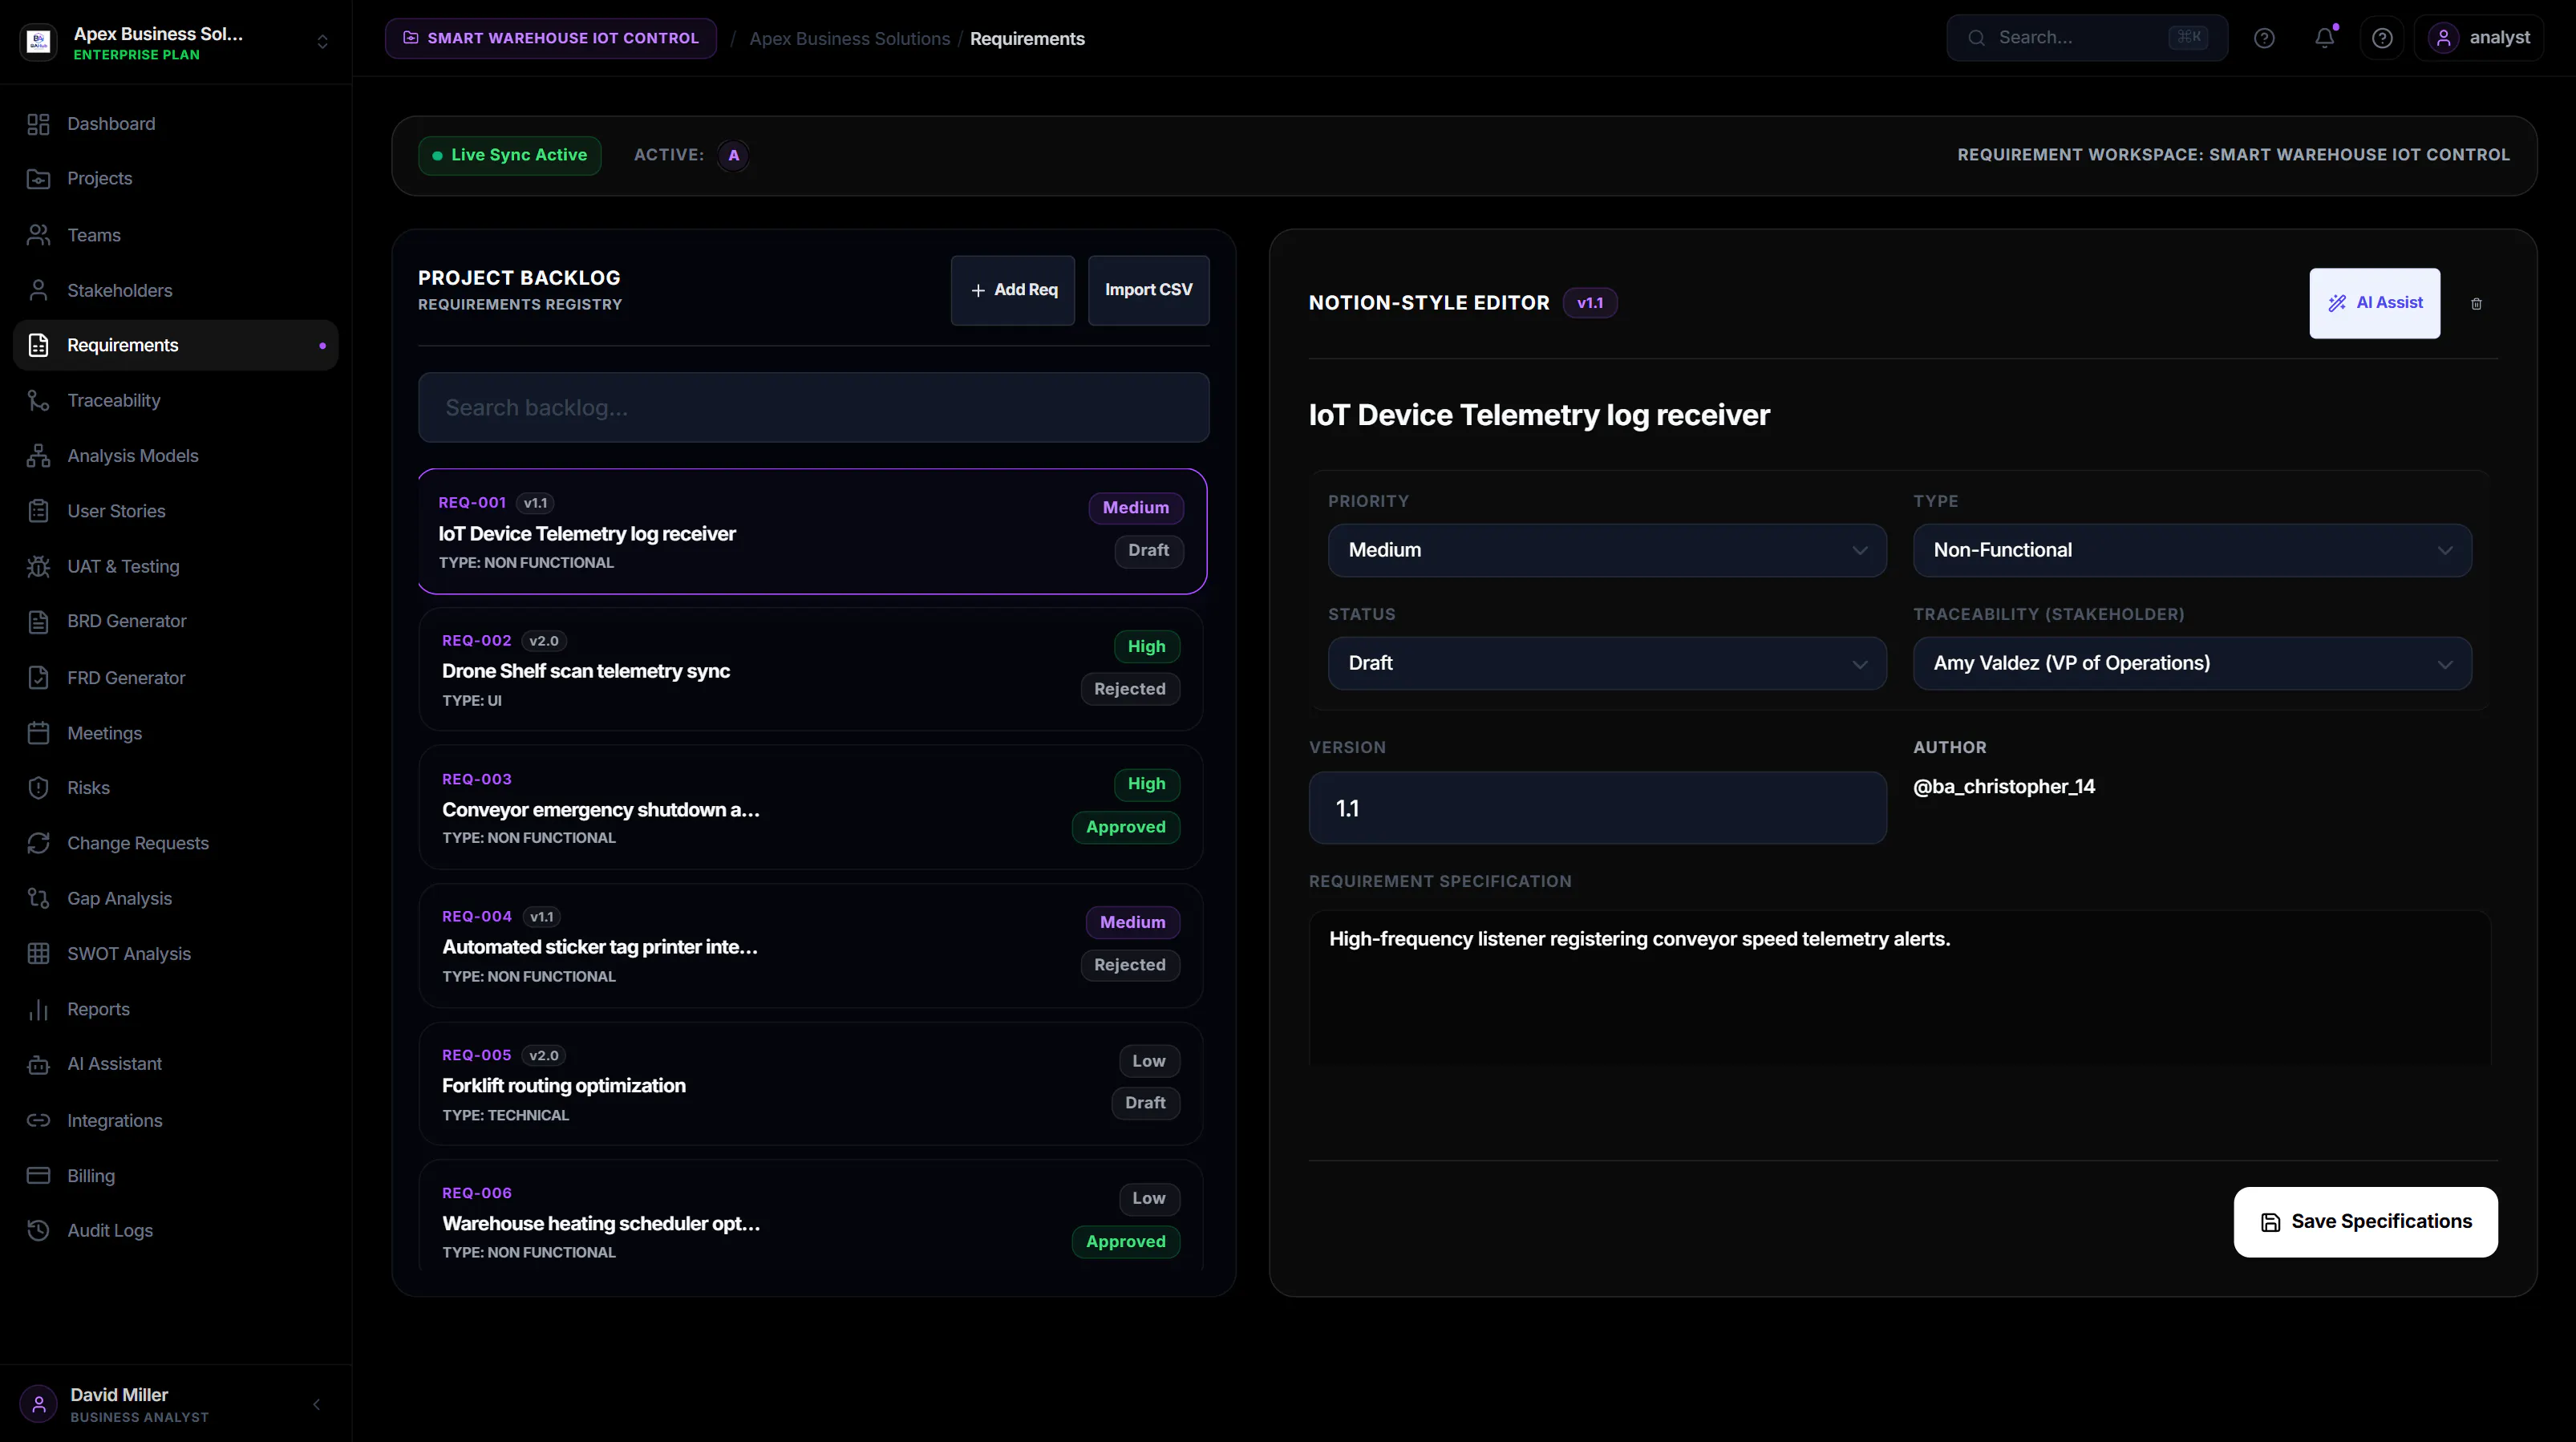Select REQ-004 Automated sticker tag printer card

tap(810, 945)
